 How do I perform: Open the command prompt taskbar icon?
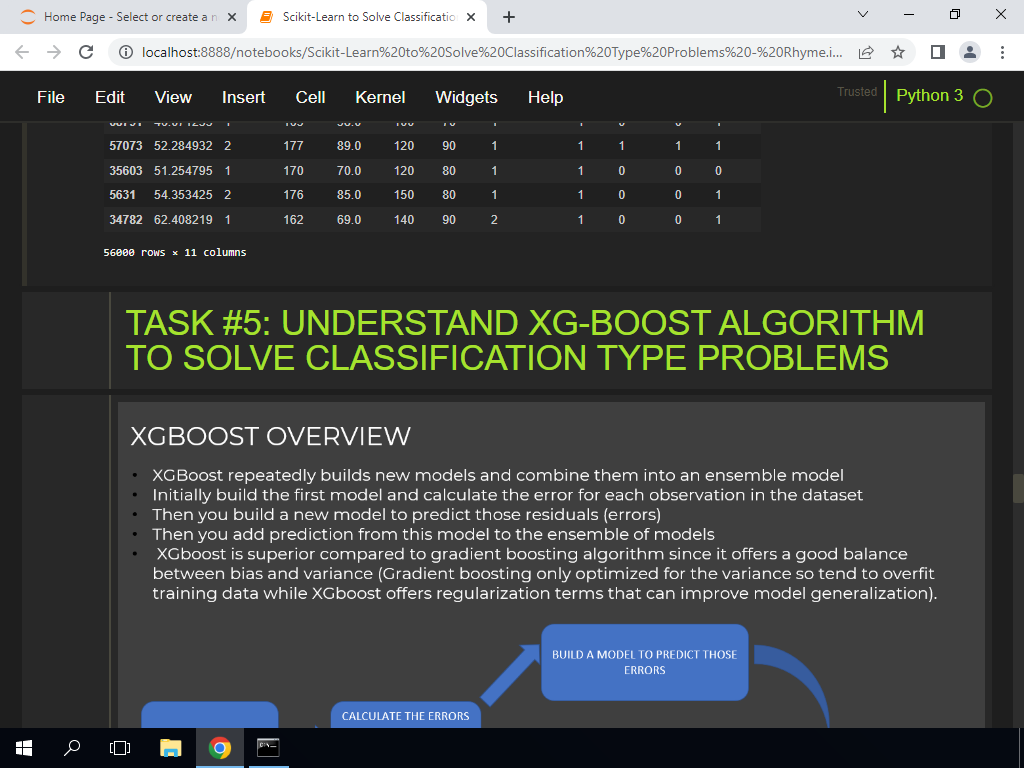pyautogui.click(x=268, y=748)
